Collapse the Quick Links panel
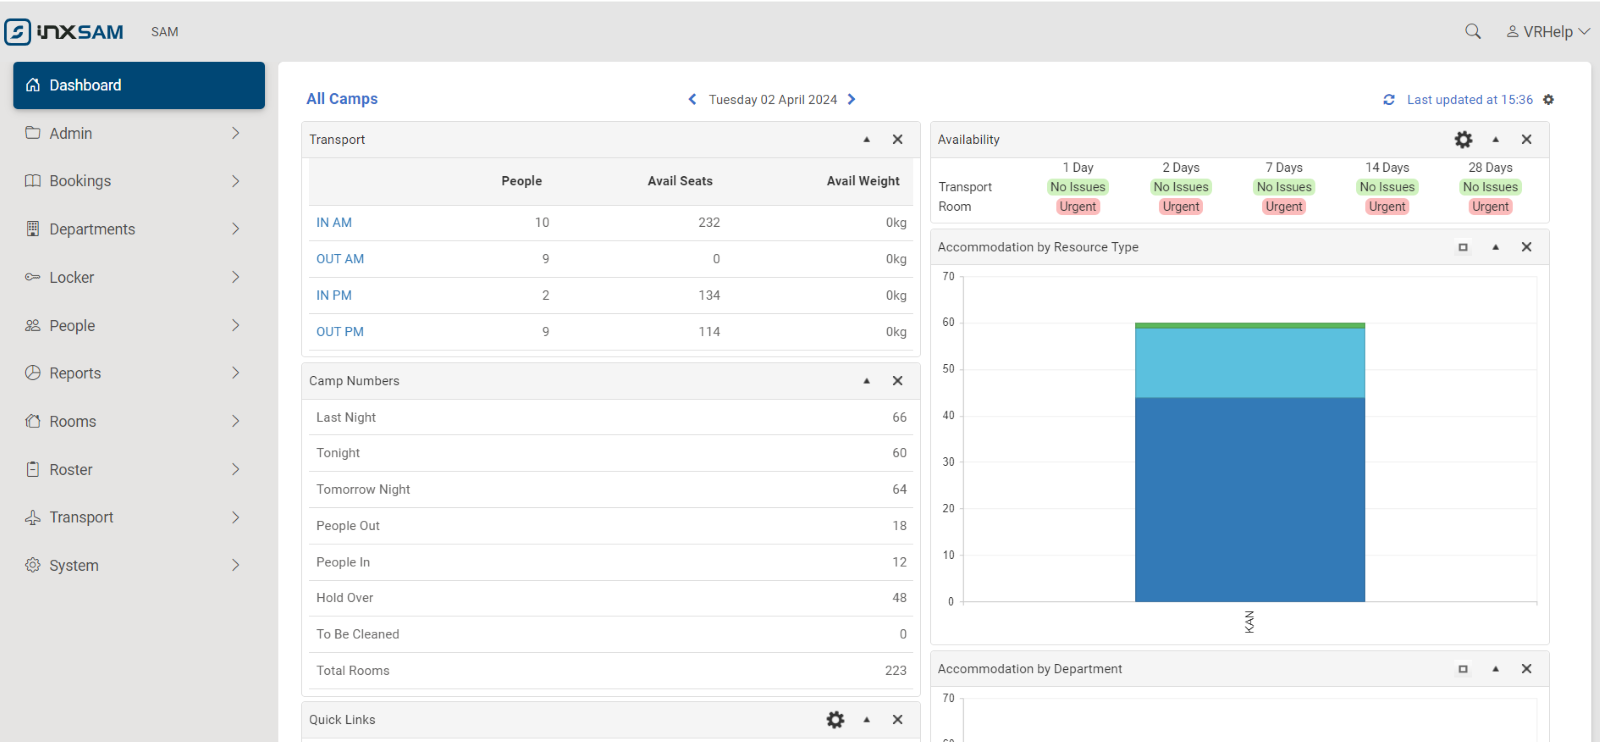 [x=867, y=720]
